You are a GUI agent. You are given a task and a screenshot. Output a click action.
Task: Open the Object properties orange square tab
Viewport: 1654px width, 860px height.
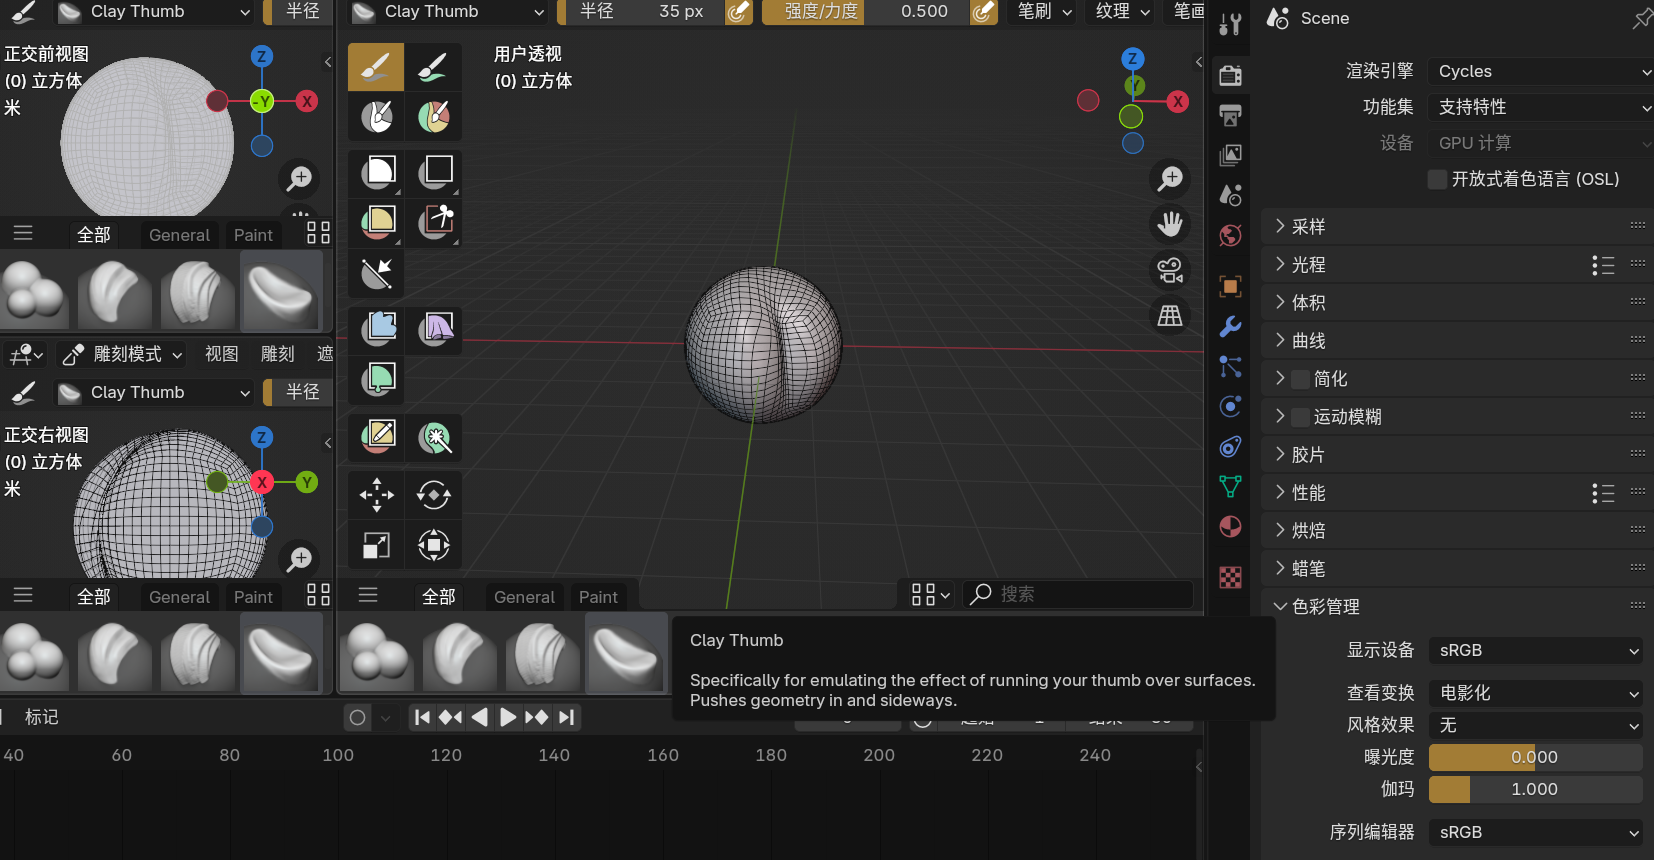click(1230, 287)
